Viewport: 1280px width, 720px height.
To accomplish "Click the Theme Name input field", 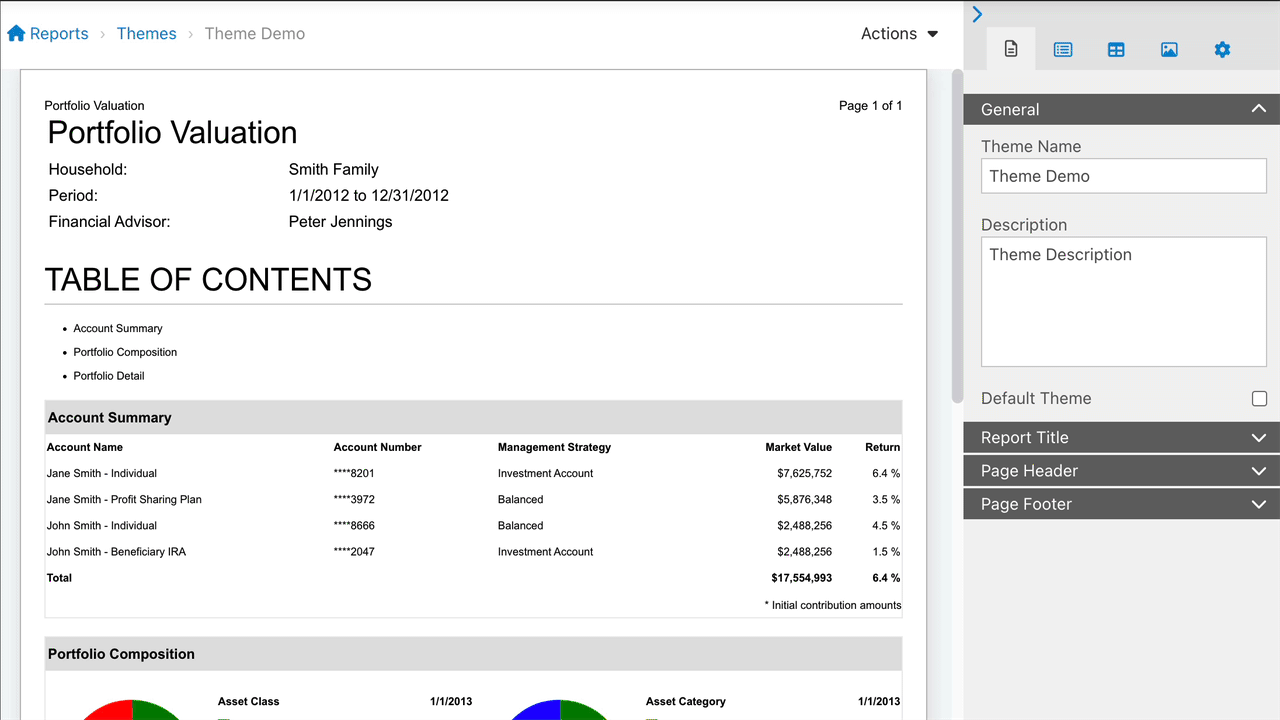I will point(1124,176).
